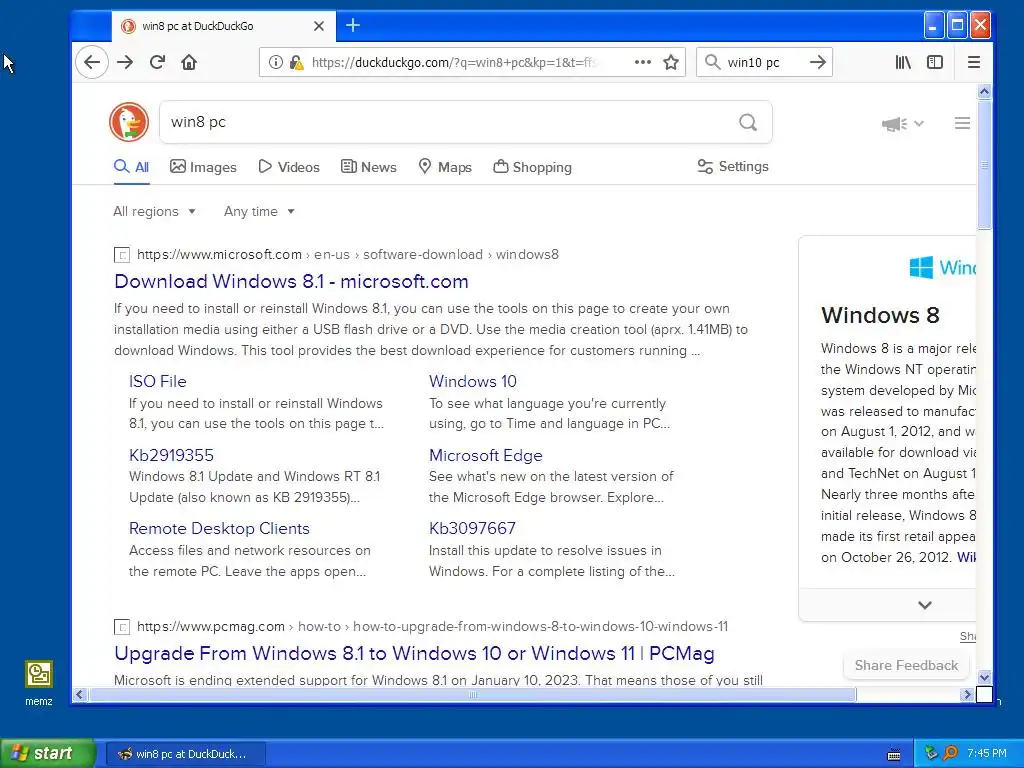Screen dimensions: 1024x768
Task: Open the Windows 10 sublink
Action: point(473,381)
